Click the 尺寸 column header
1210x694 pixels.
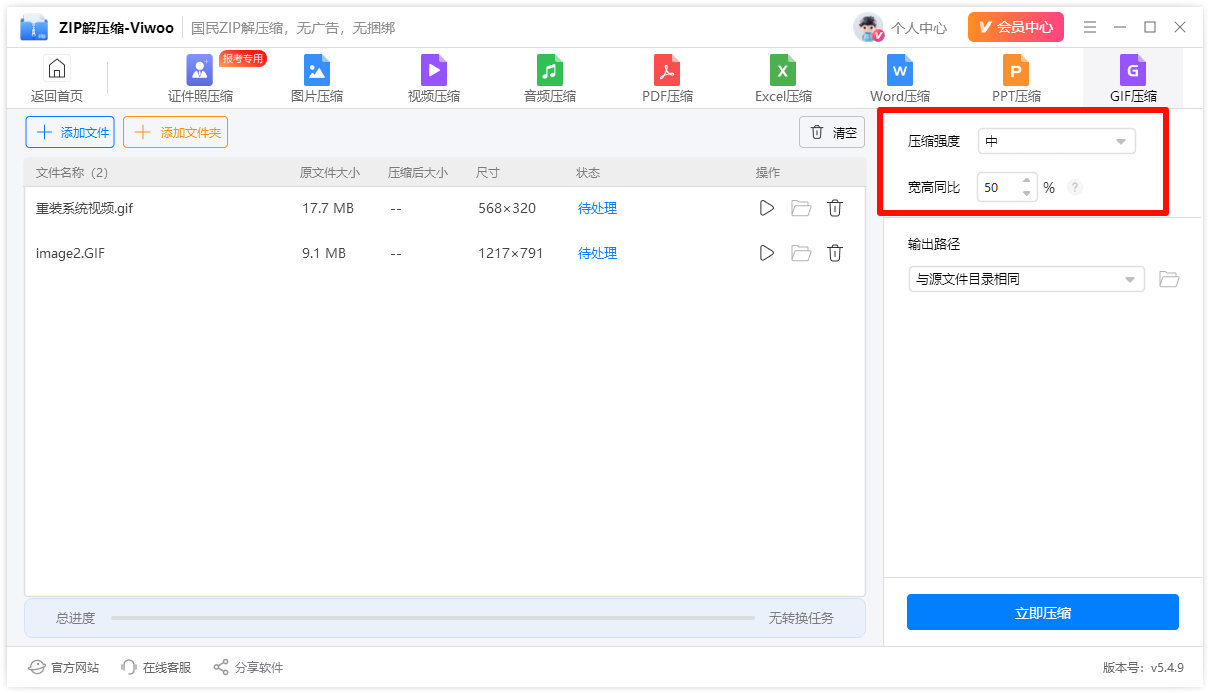pyautogui.click(x=488, y=173)
